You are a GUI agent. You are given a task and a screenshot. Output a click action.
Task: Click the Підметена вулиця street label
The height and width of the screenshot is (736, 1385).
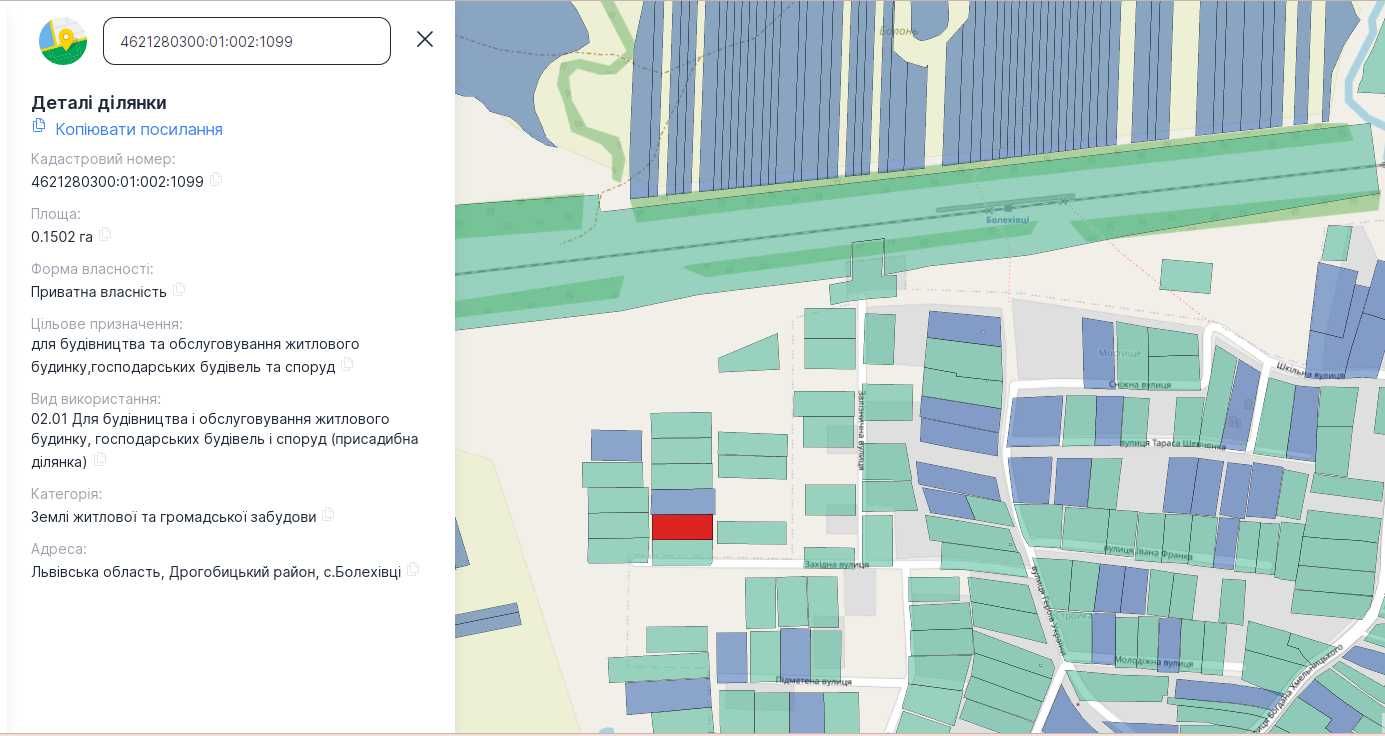[814, 681]
